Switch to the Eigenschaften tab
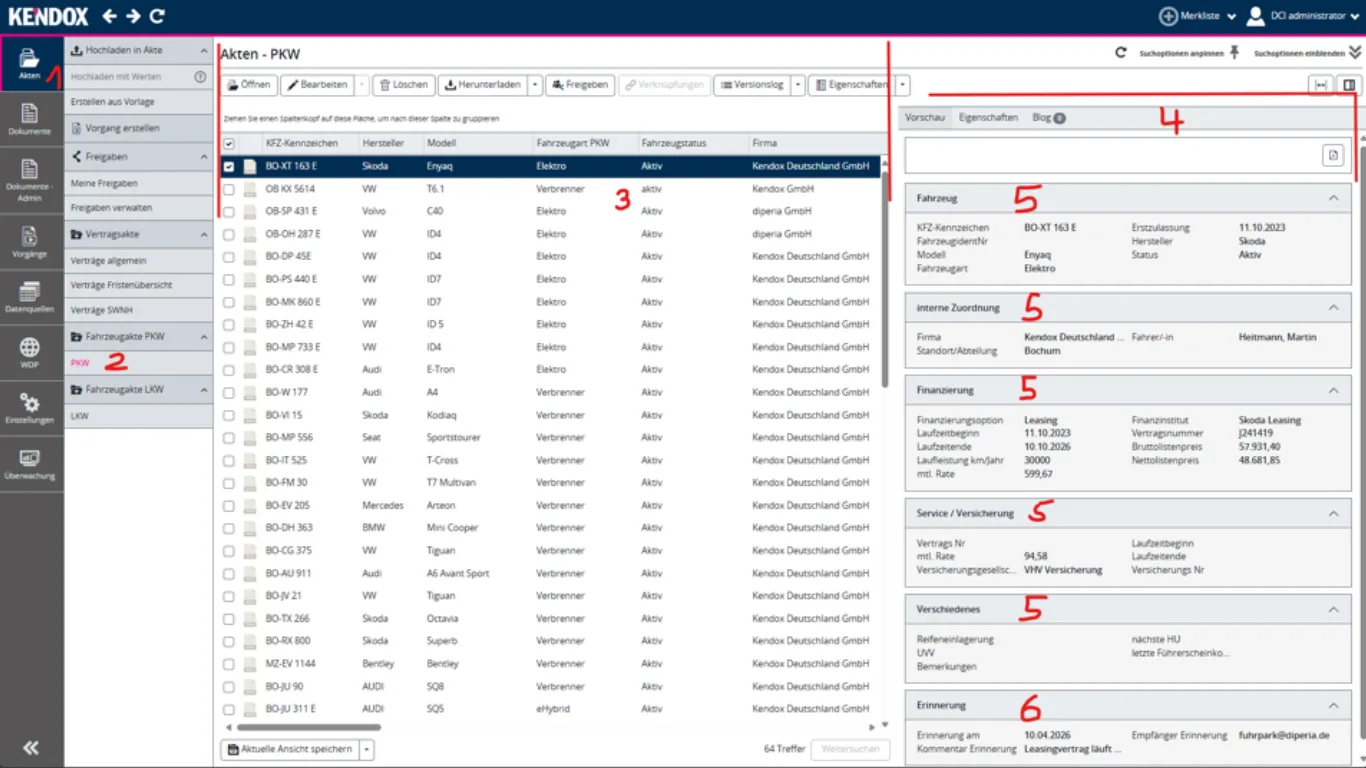 (988, 118)
